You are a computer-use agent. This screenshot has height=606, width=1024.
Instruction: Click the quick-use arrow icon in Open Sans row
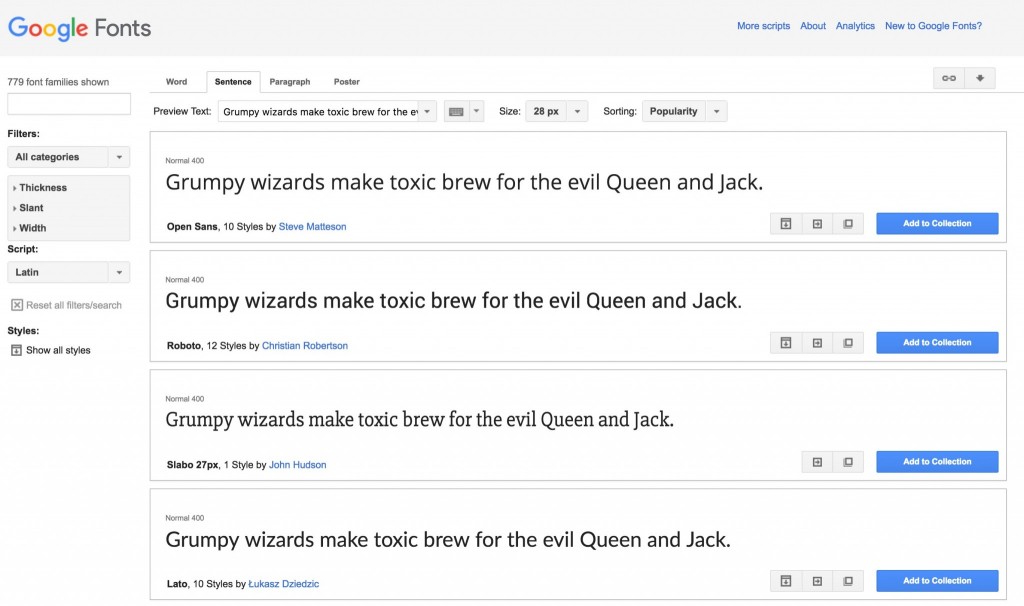(x=817, y=224)
